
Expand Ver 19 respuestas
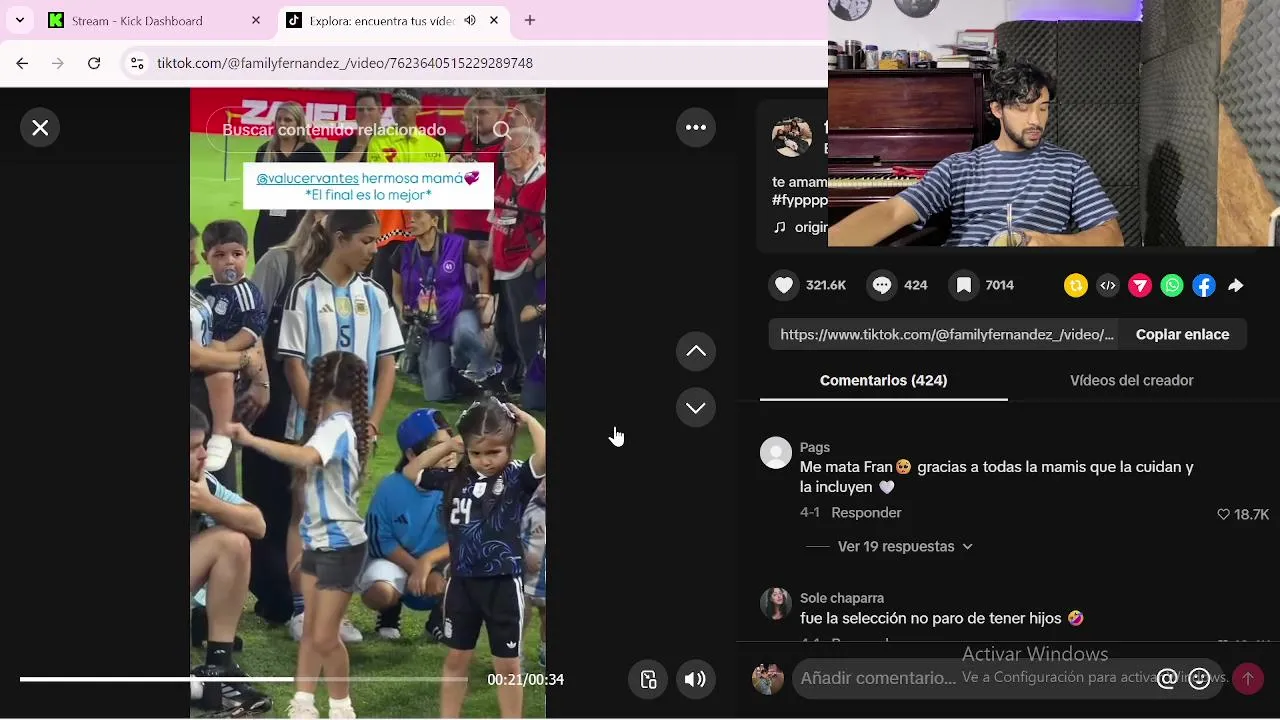point(904,547)
